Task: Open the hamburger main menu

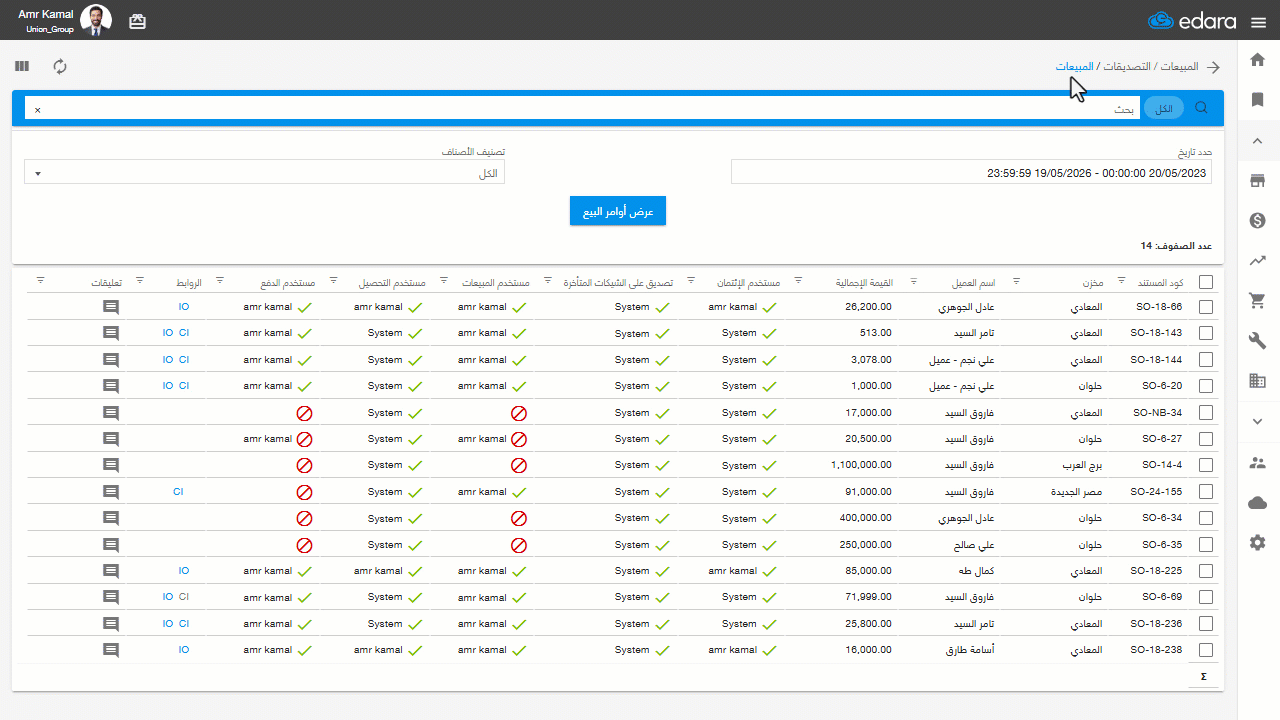Action: click(x=1258, y=21)
